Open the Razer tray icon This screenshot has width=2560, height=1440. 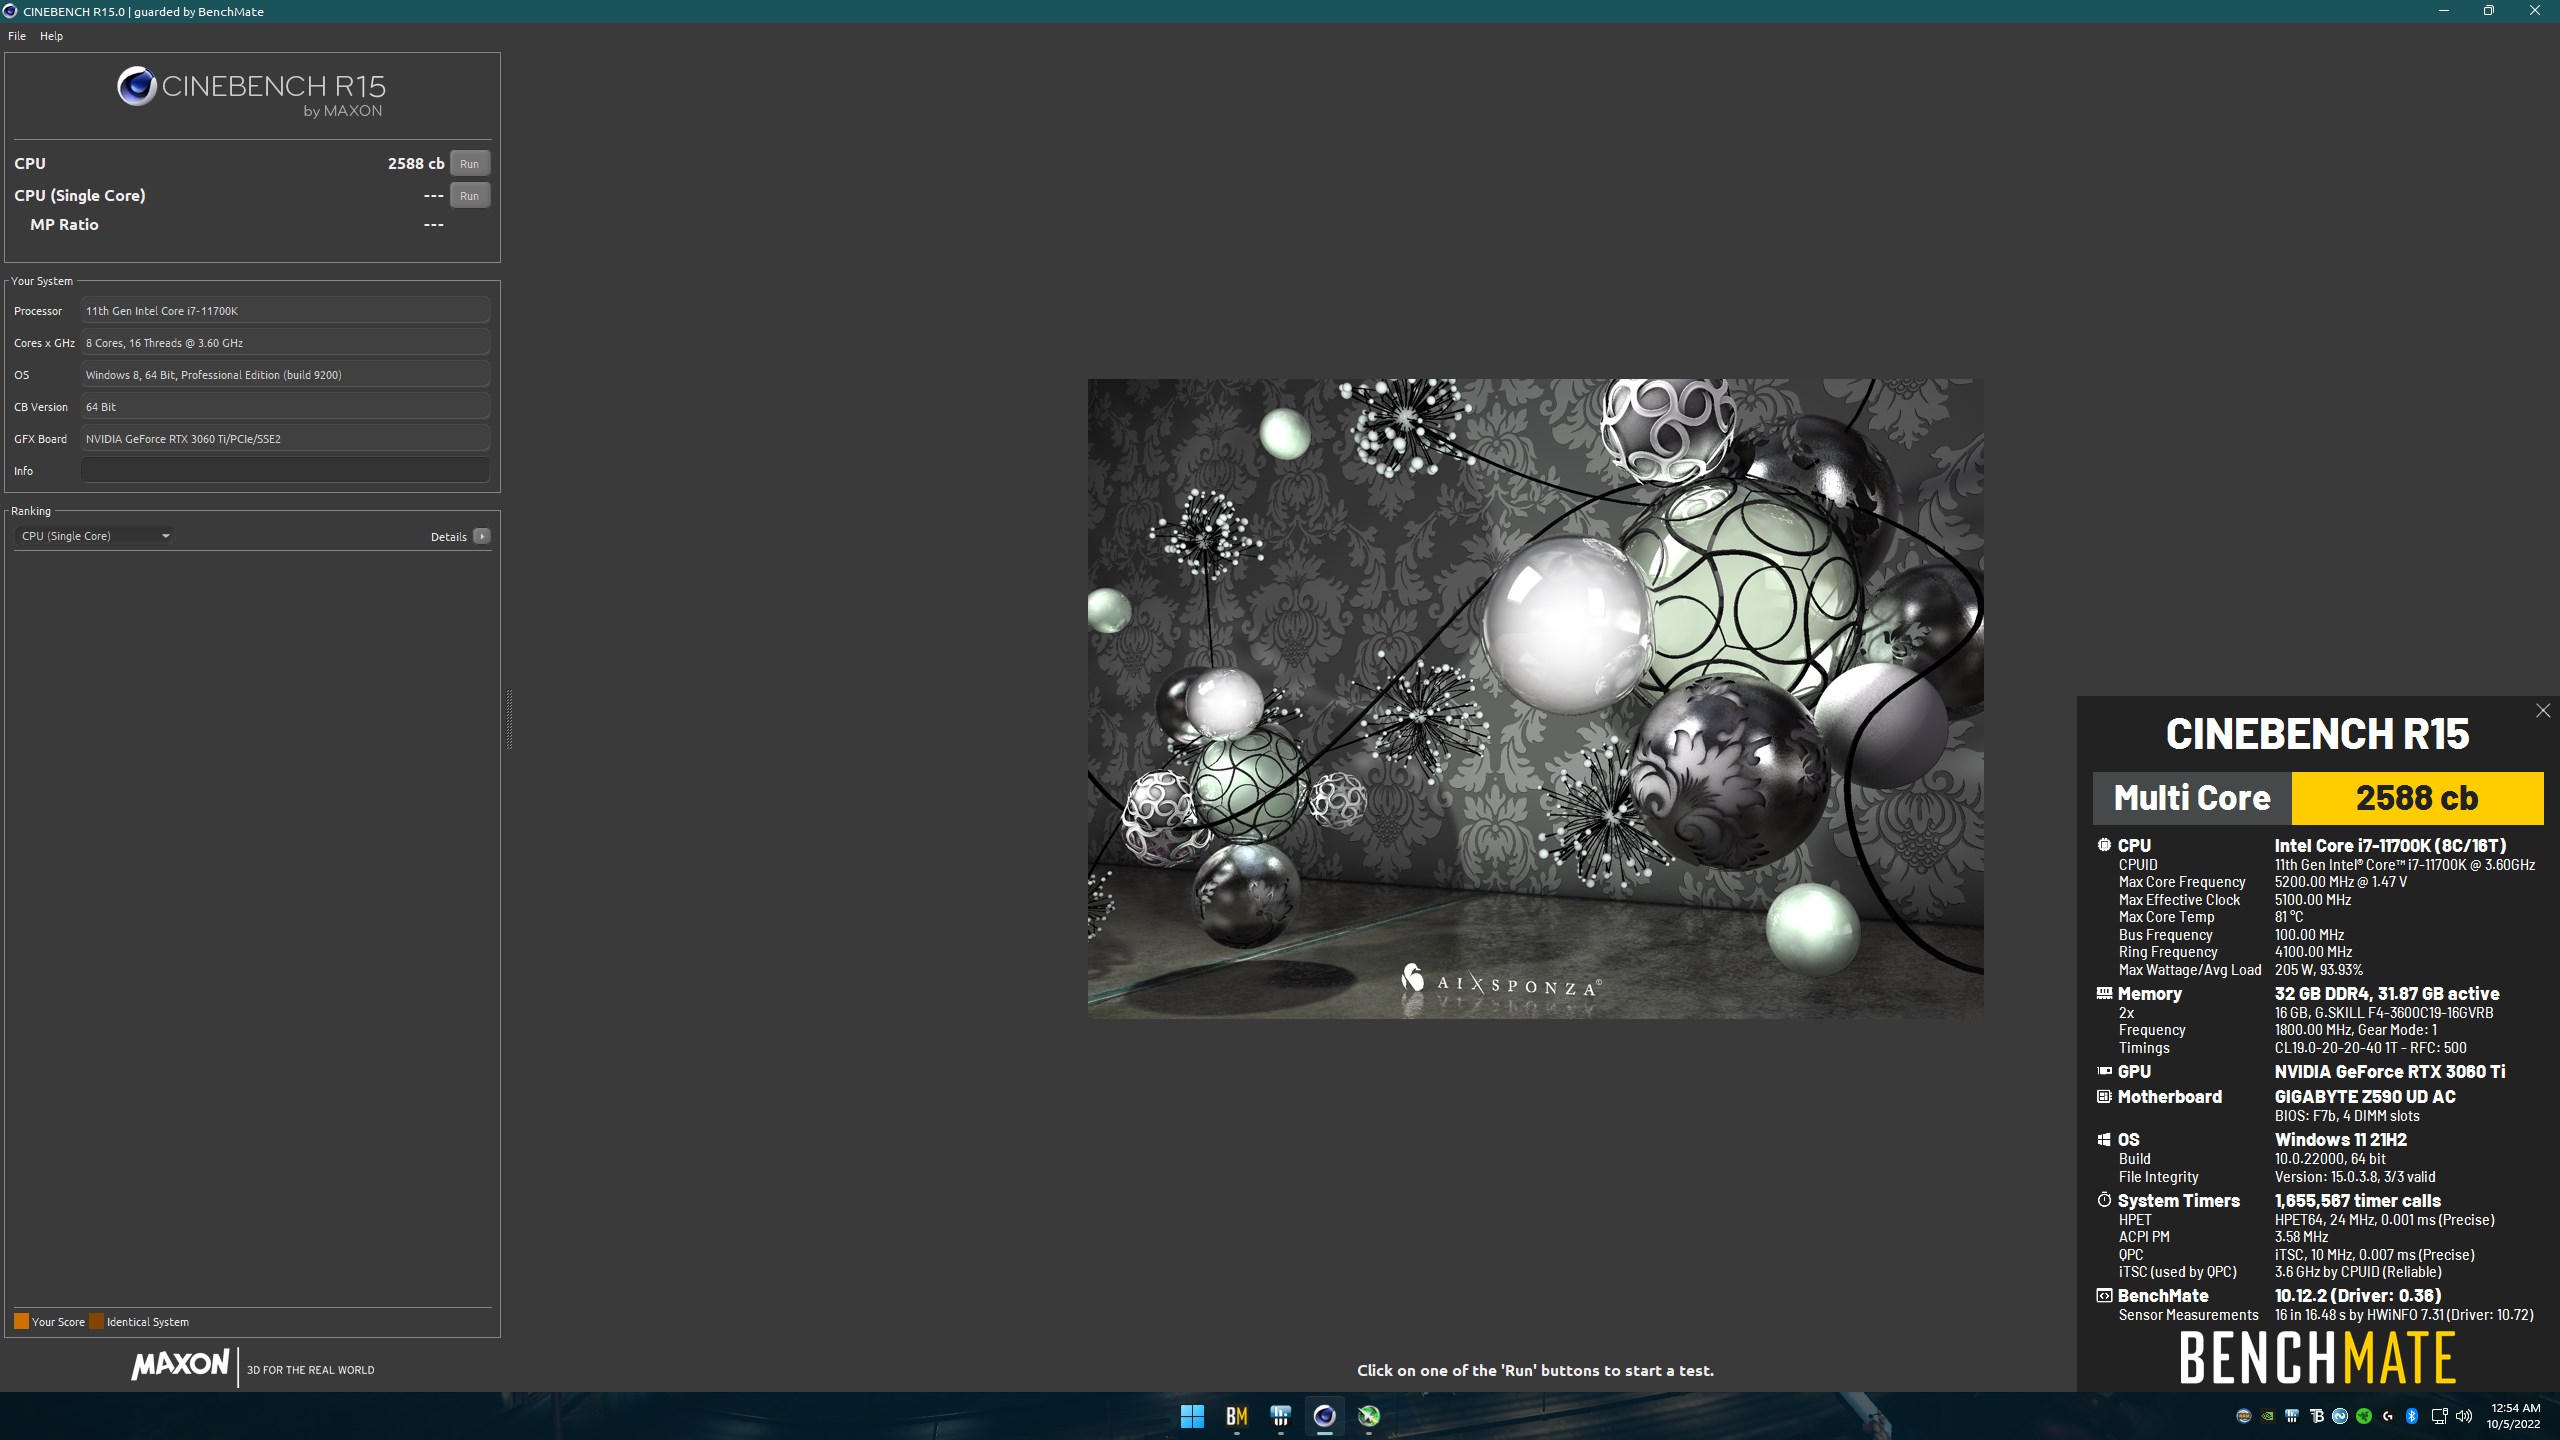(x=2364, y=1416)
